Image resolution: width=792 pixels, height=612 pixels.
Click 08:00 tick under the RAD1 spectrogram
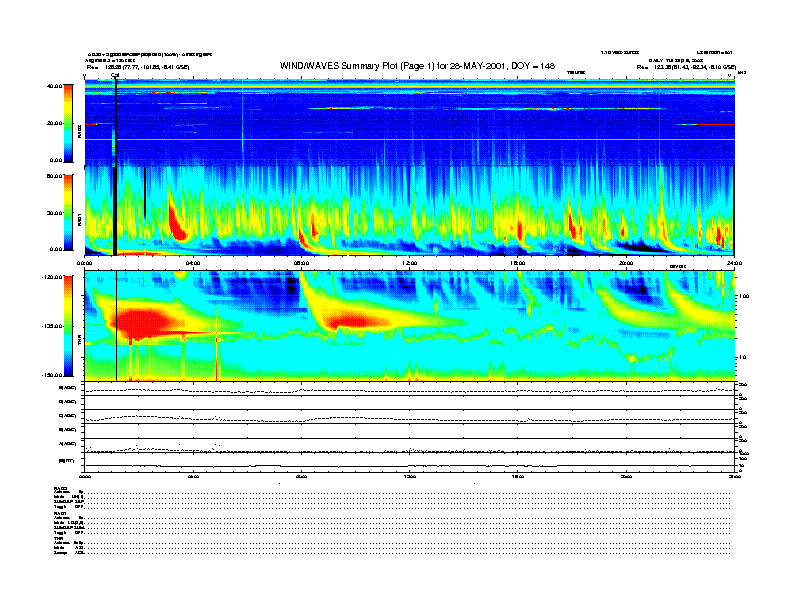coord(301,263)
